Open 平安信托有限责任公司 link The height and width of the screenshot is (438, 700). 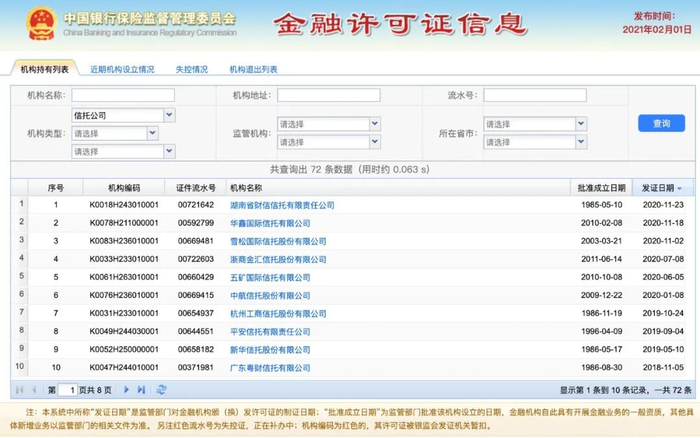pyautogui.click(x=270, y=331)
